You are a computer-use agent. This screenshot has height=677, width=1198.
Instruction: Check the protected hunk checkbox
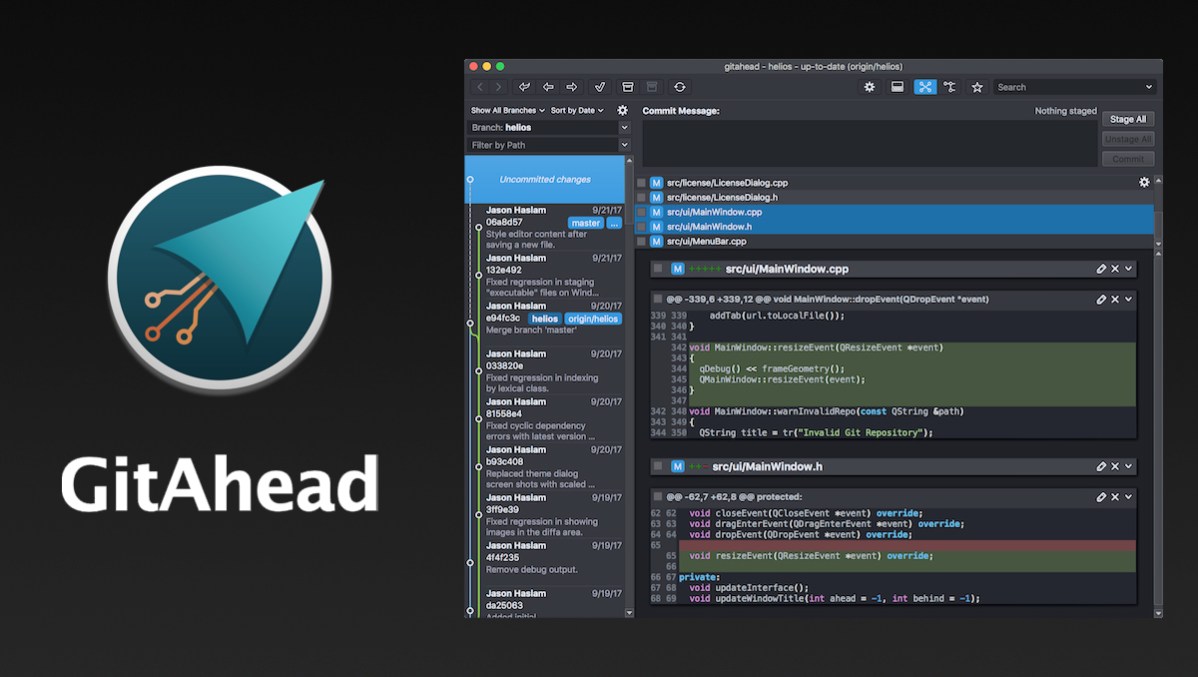click(x=658, y=497)
